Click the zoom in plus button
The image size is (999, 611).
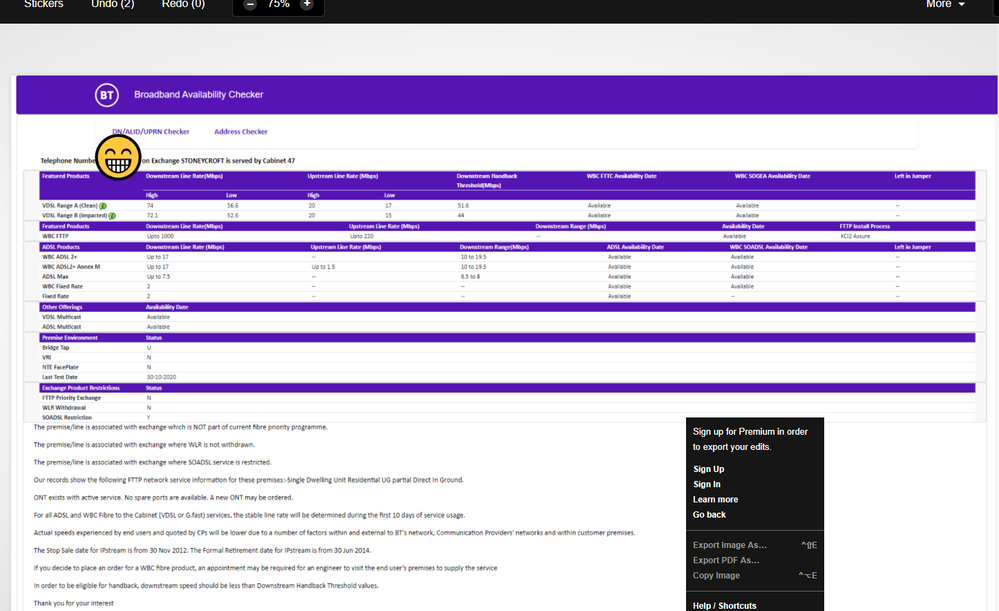click(306, 5)
